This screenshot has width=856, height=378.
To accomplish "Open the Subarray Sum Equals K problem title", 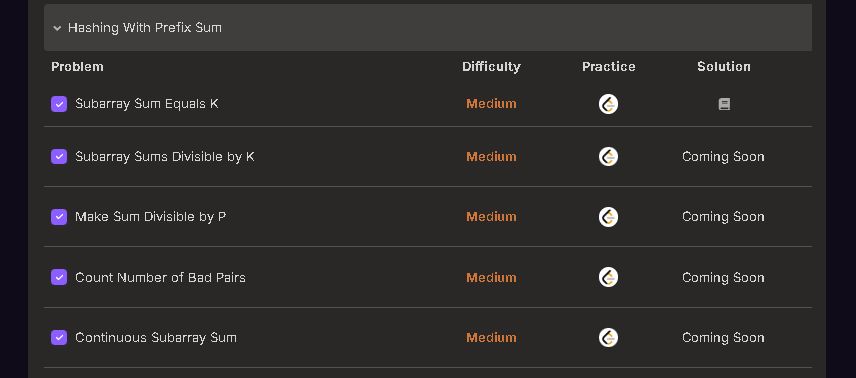I will (147, 104).
